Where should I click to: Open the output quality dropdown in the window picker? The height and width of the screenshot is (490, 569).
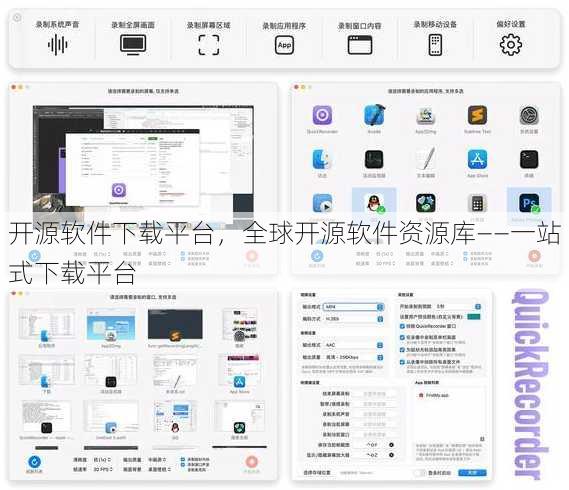coord(156,460)
